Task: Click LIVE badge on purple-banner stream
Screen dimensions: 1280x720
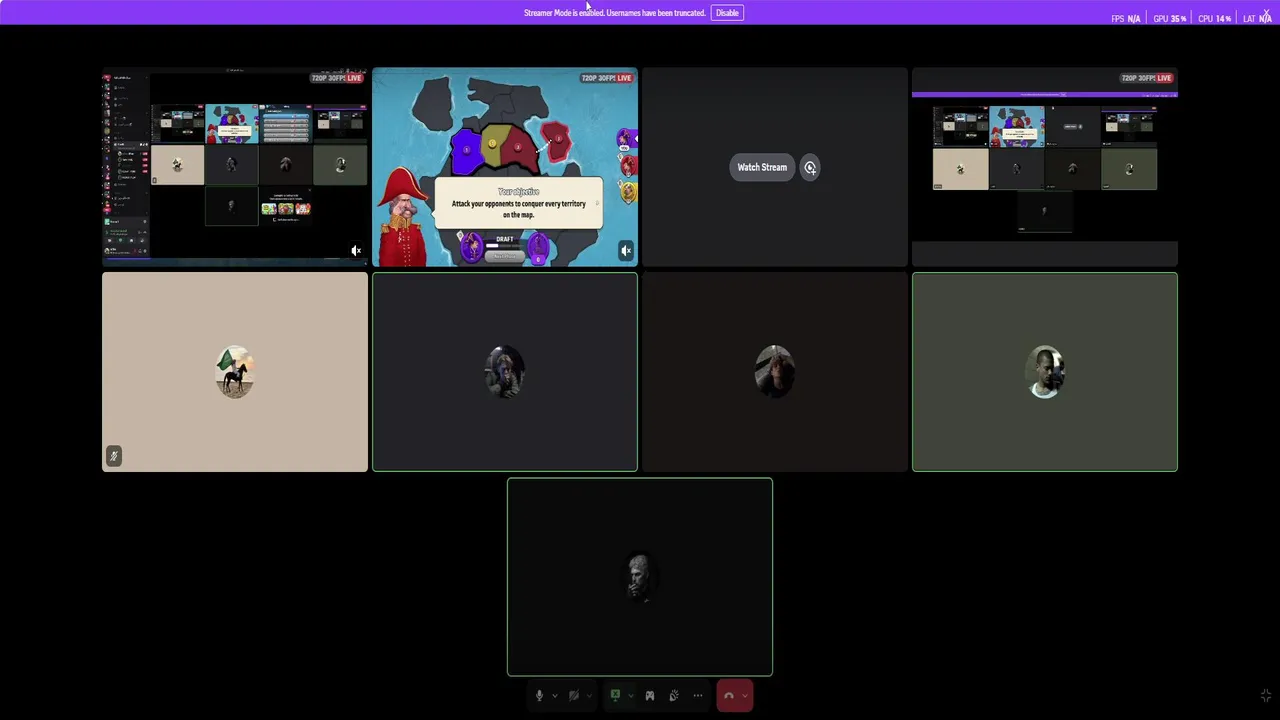Action: (1164, 78)
